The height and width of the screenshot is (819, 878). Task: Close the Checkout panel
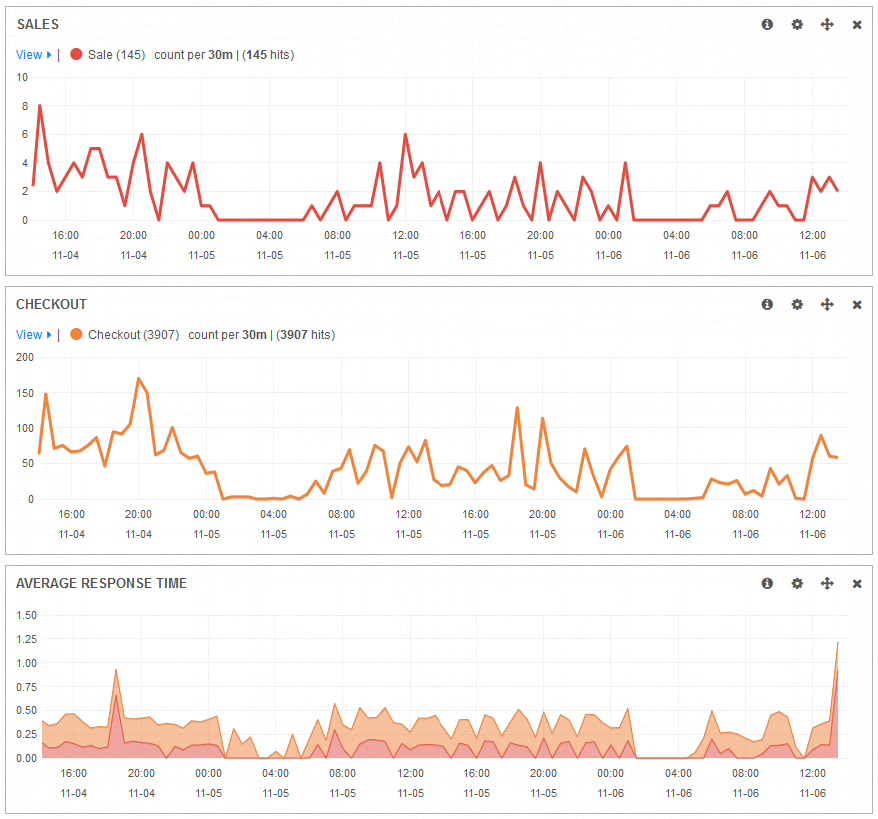pos(857,304)
